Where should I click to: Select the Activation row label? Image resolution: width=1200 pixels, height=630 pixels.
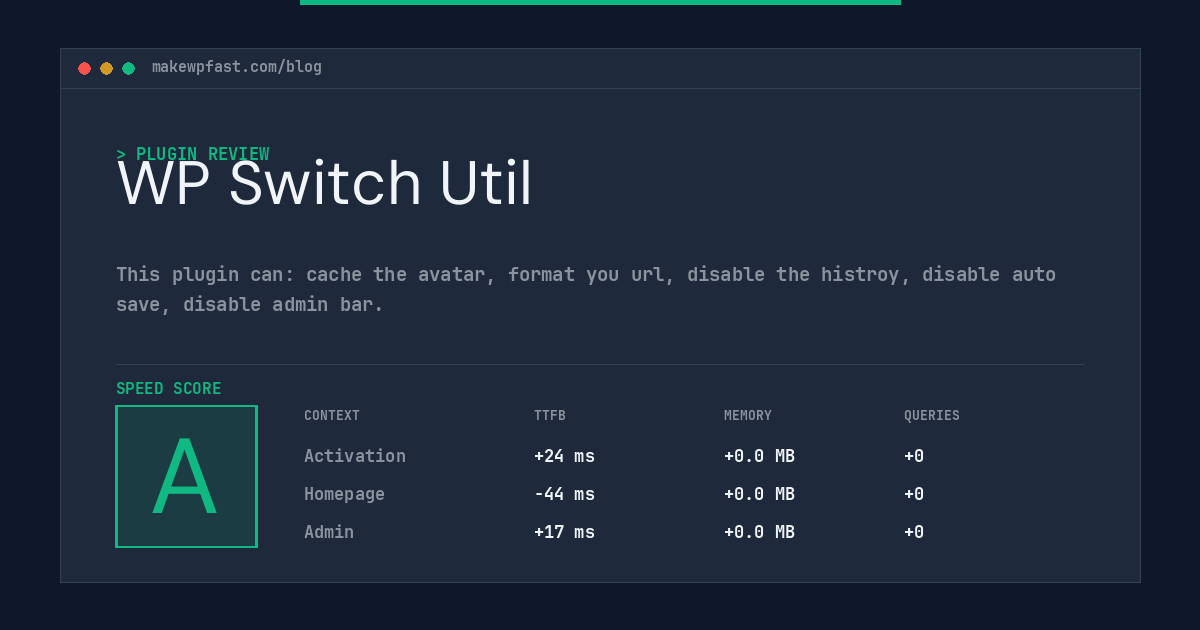pyautogui.click(x=355, y=456)
